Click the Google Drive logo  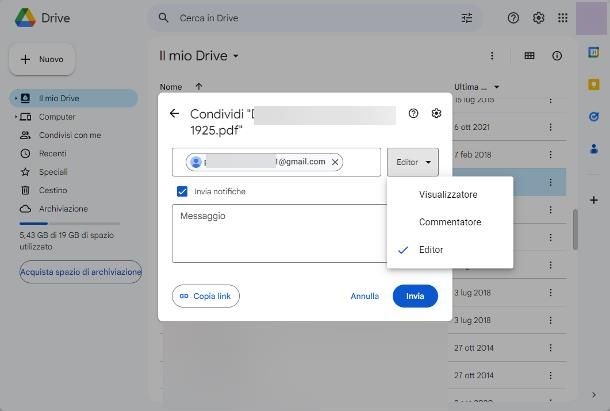[25, 18]
